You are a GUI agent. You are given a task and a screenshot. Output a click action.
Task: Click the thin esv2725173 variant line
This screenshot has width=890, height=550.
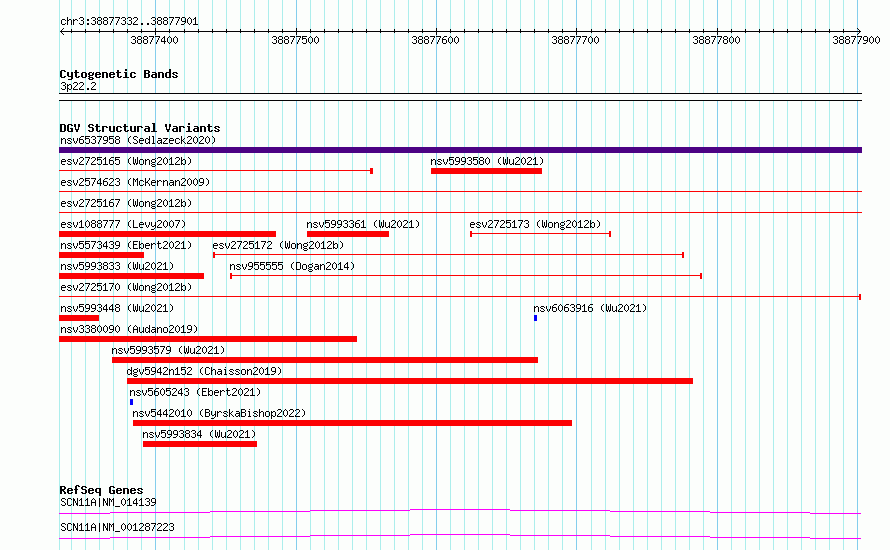pyautogui.click(x=540, y=234)
